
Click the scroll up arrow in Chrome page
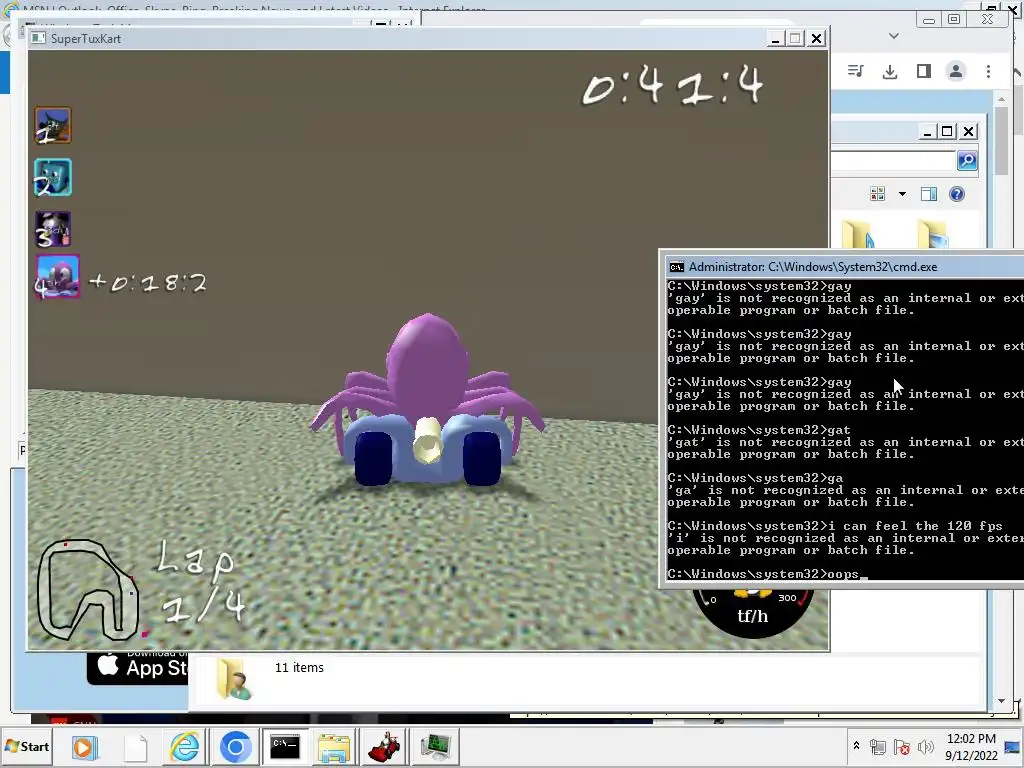tap(1002, 100)
